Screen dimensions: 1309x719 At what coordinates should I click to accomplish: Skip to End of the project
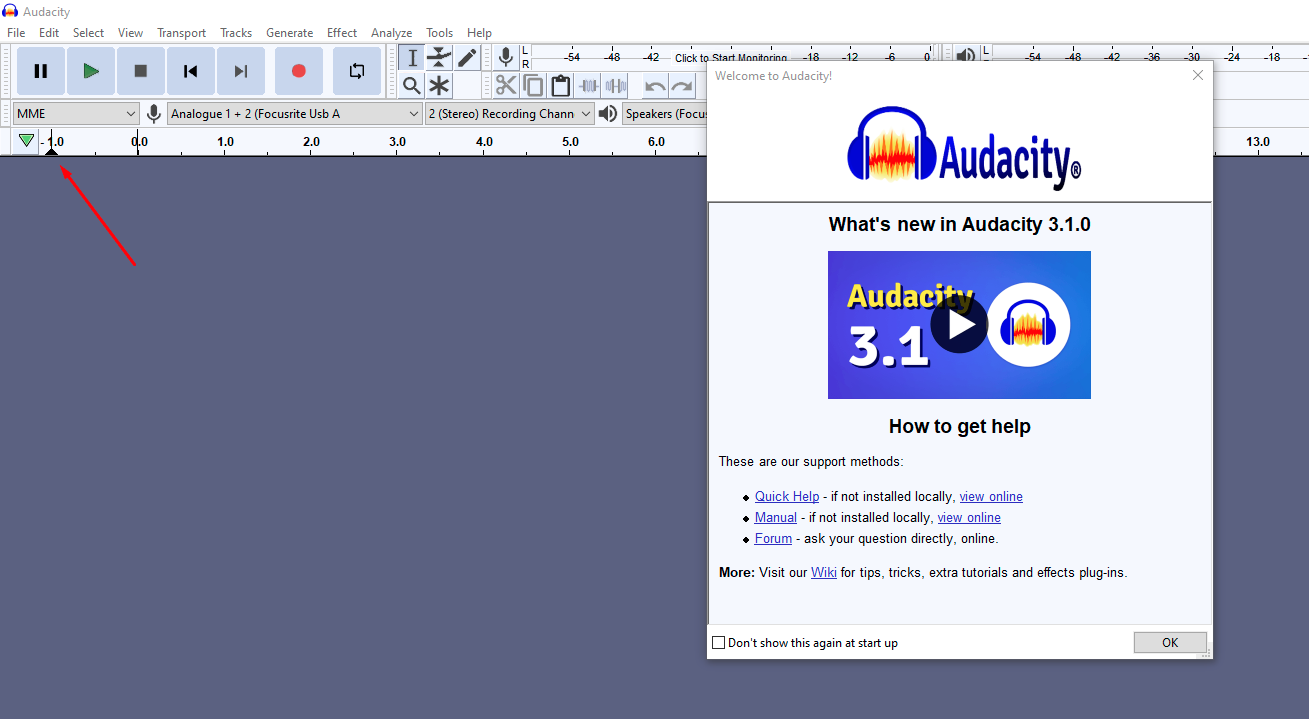pyautogui.click(x=241, y=71)
